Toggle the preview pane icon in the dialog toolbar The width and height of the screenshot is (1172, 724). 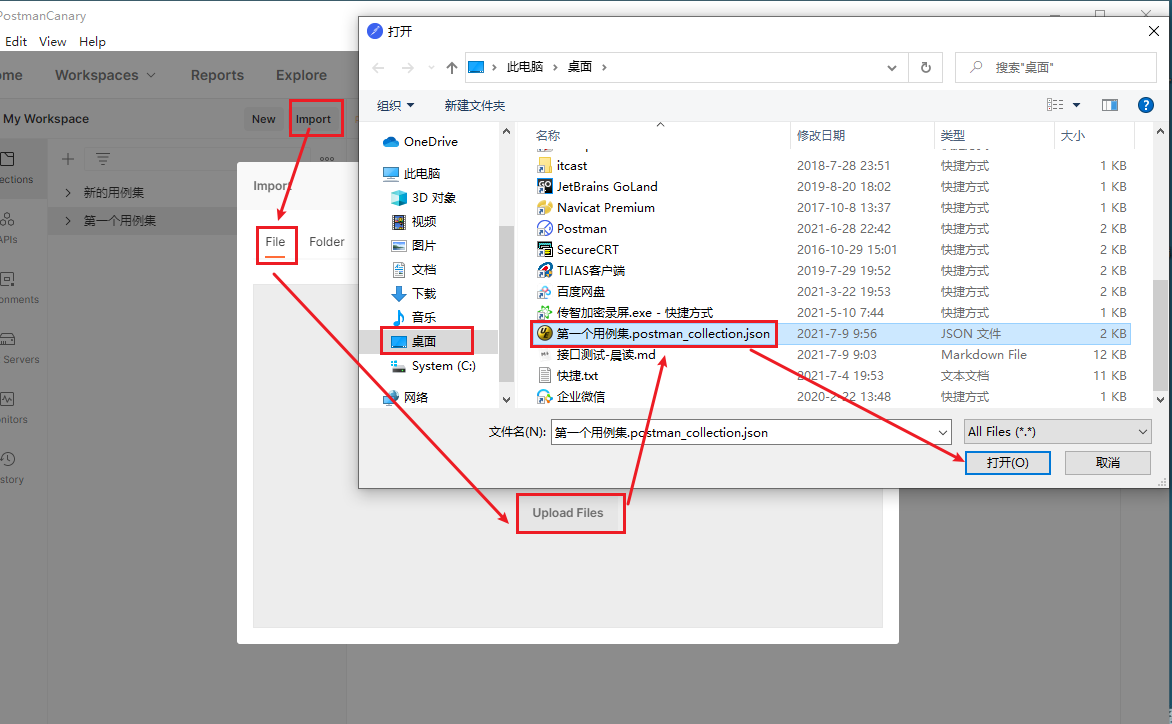point(1111,104)
